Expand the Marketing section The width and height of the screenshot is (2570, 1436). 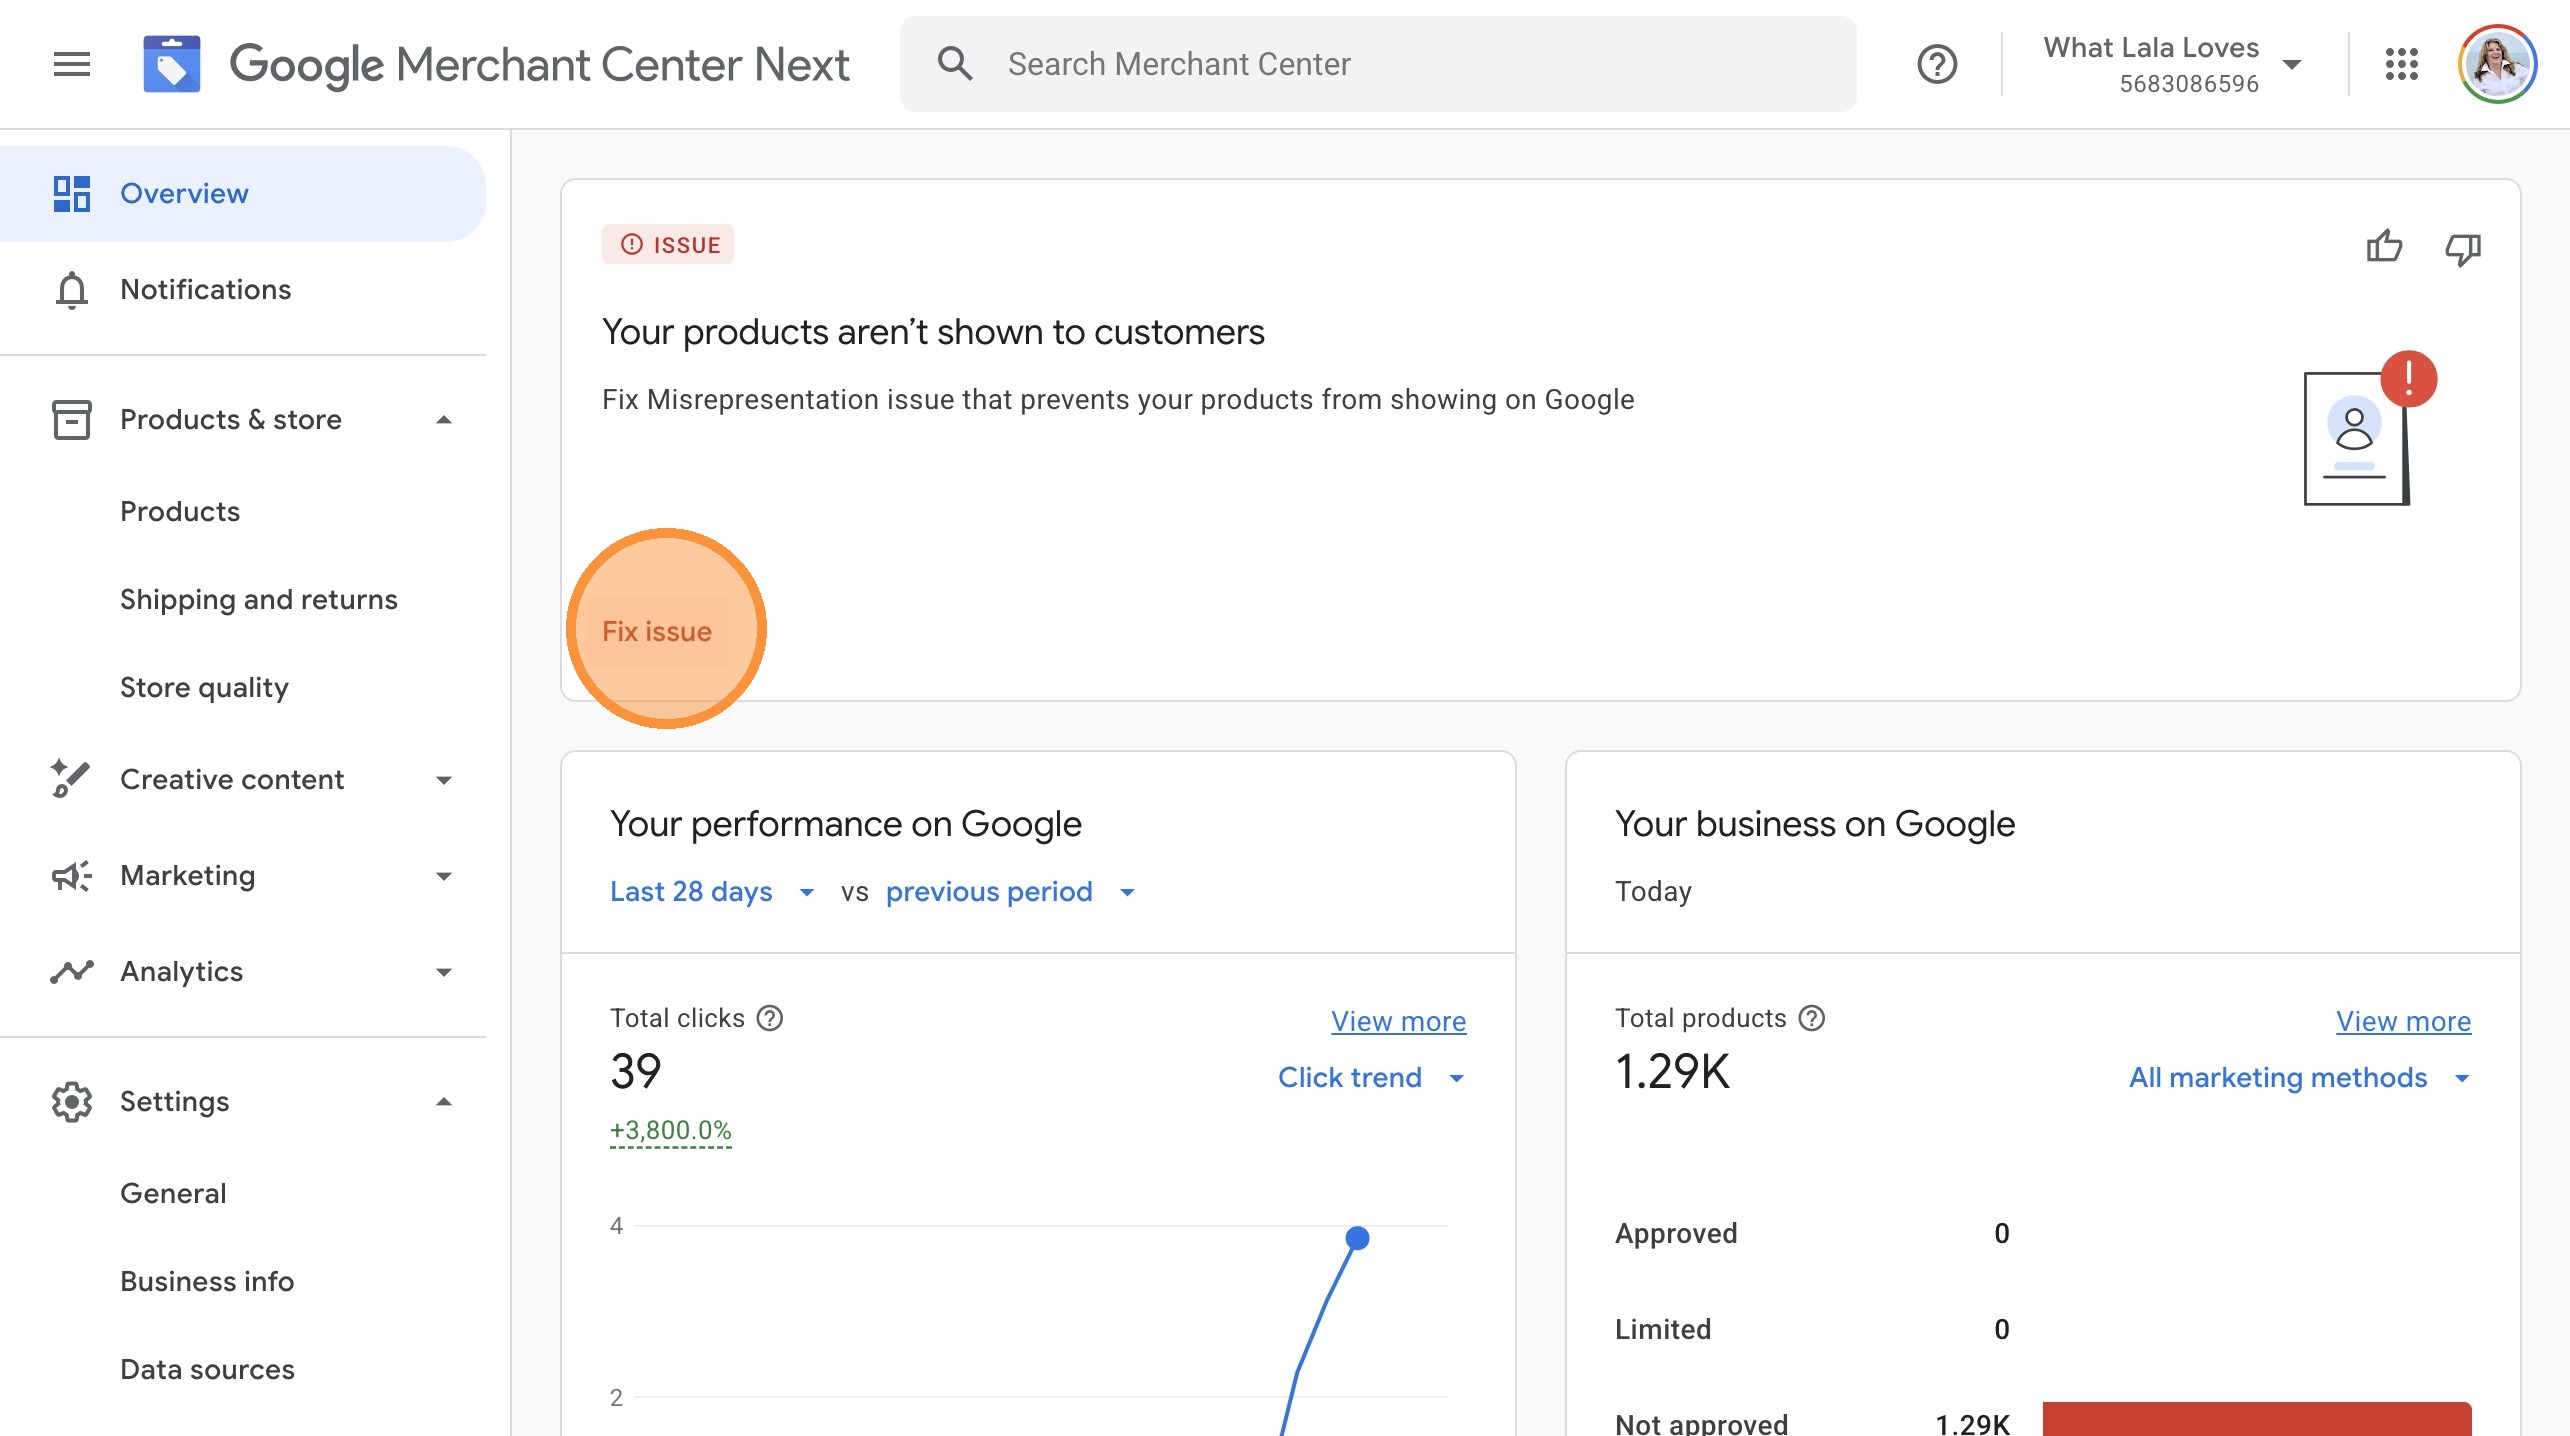(444, 876)
